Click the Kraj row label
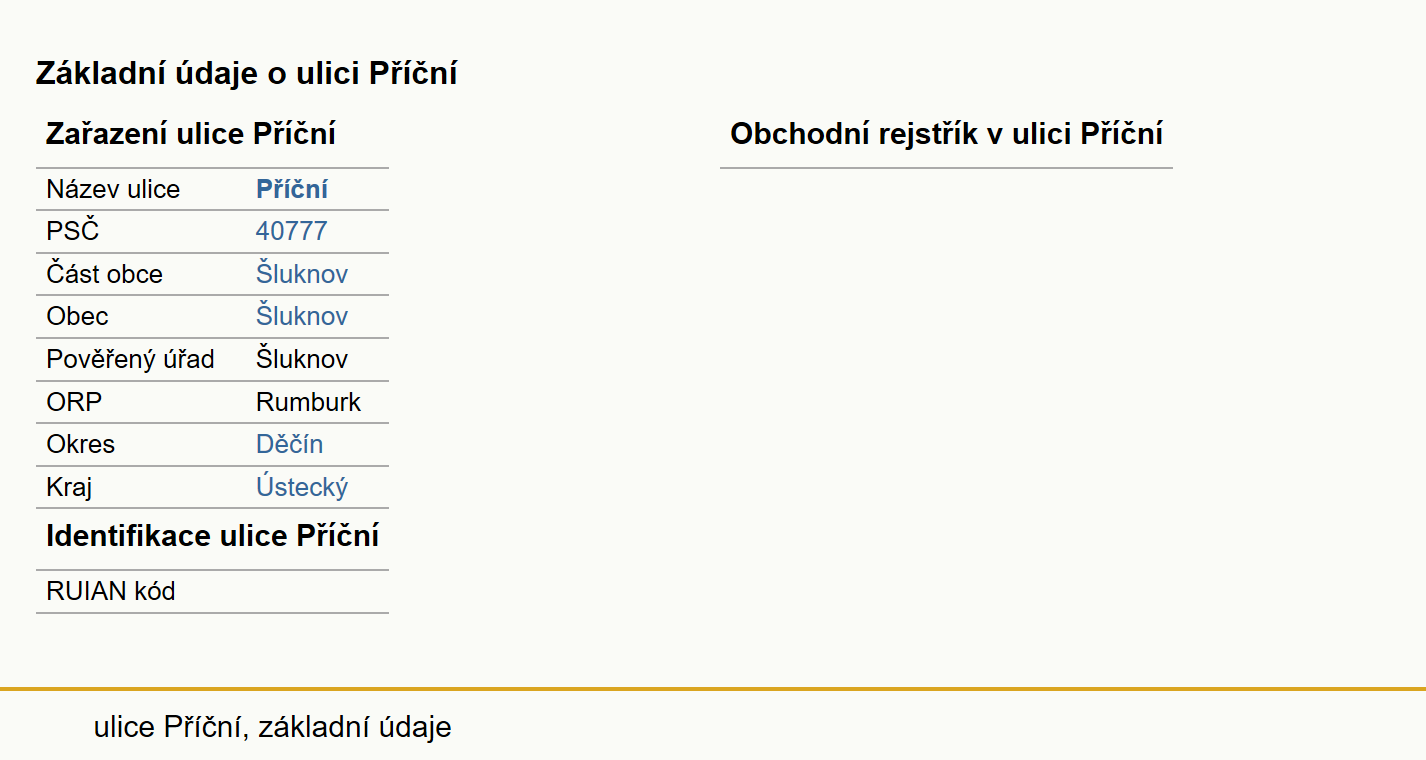 point(69,488)
